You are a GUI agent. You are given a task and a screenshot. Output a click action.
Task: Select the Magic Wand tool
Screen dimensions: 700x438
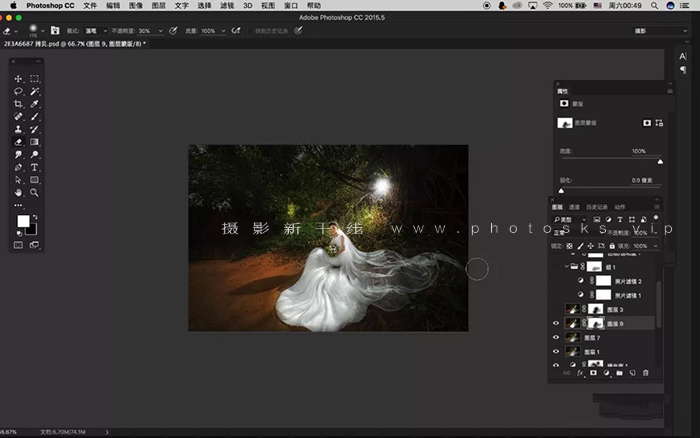(x=34, y=91)
